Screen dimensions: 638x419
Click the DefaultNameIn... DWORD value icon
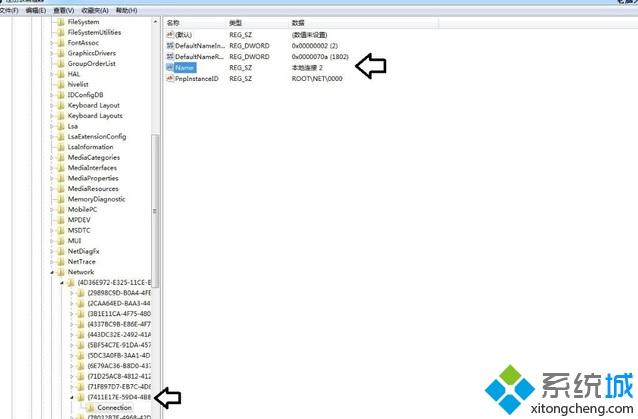tap(170, 46)
